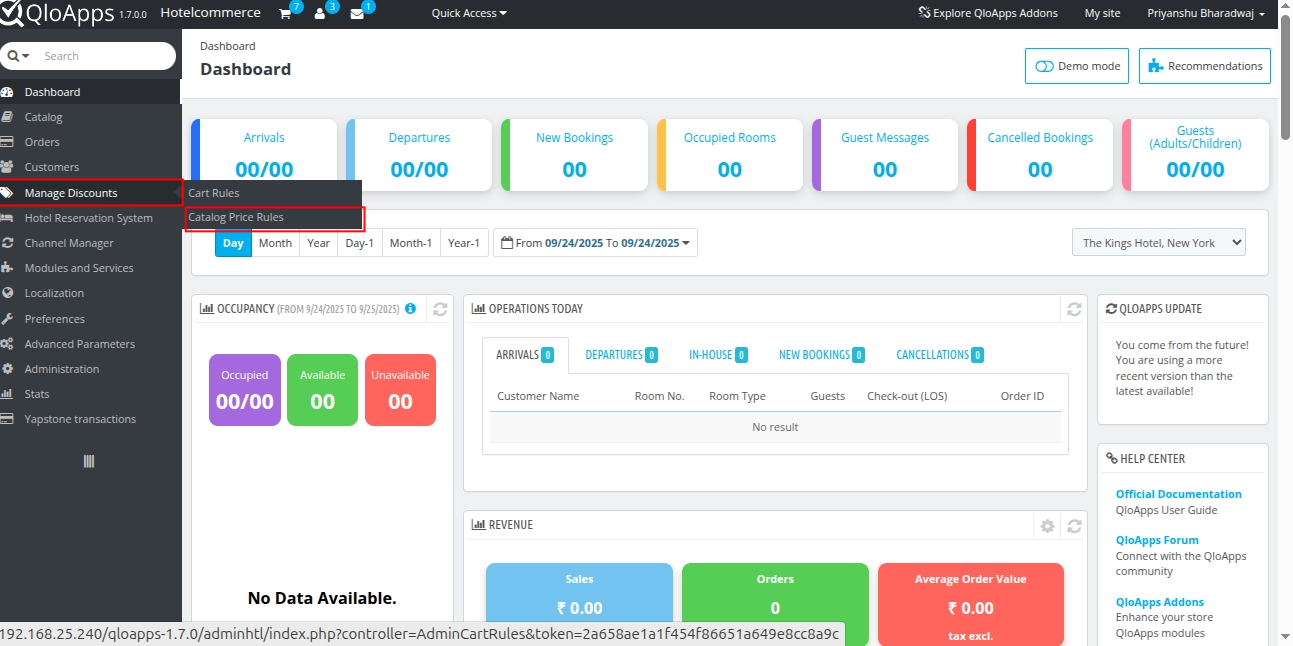Viewport: 1293px width, 646px height.
Task: Open the customers icon in top bar
Action: (x=320, y=14)
